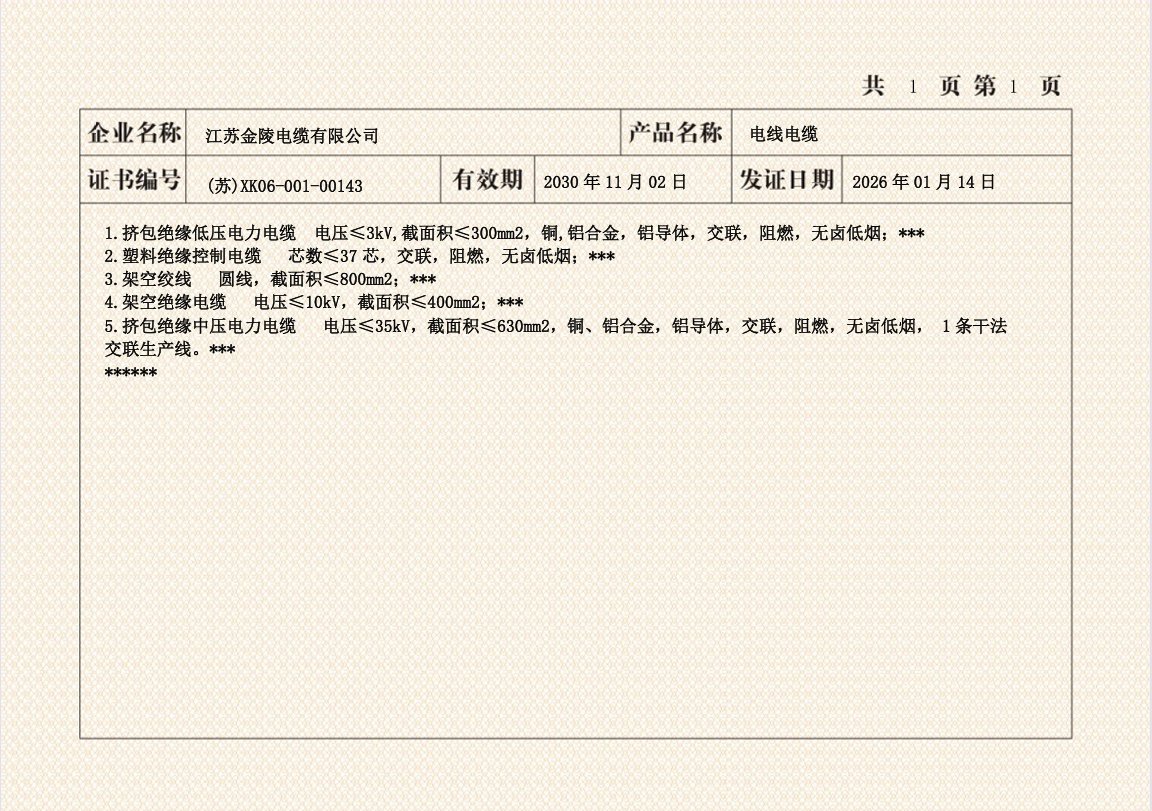Click the 发证日期 header label
The height and width of the screenshot is (811, 1152).
[x=786, y=180]
